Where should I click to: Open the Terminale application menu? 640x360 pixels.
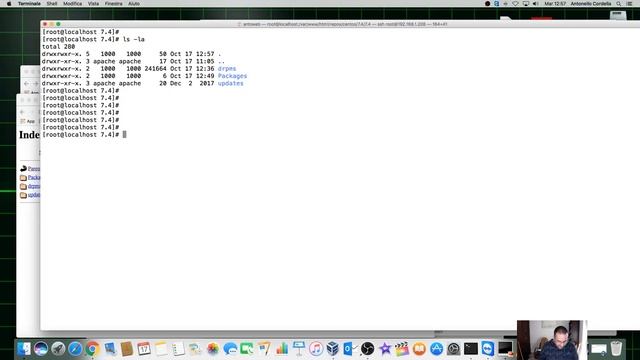29,4
